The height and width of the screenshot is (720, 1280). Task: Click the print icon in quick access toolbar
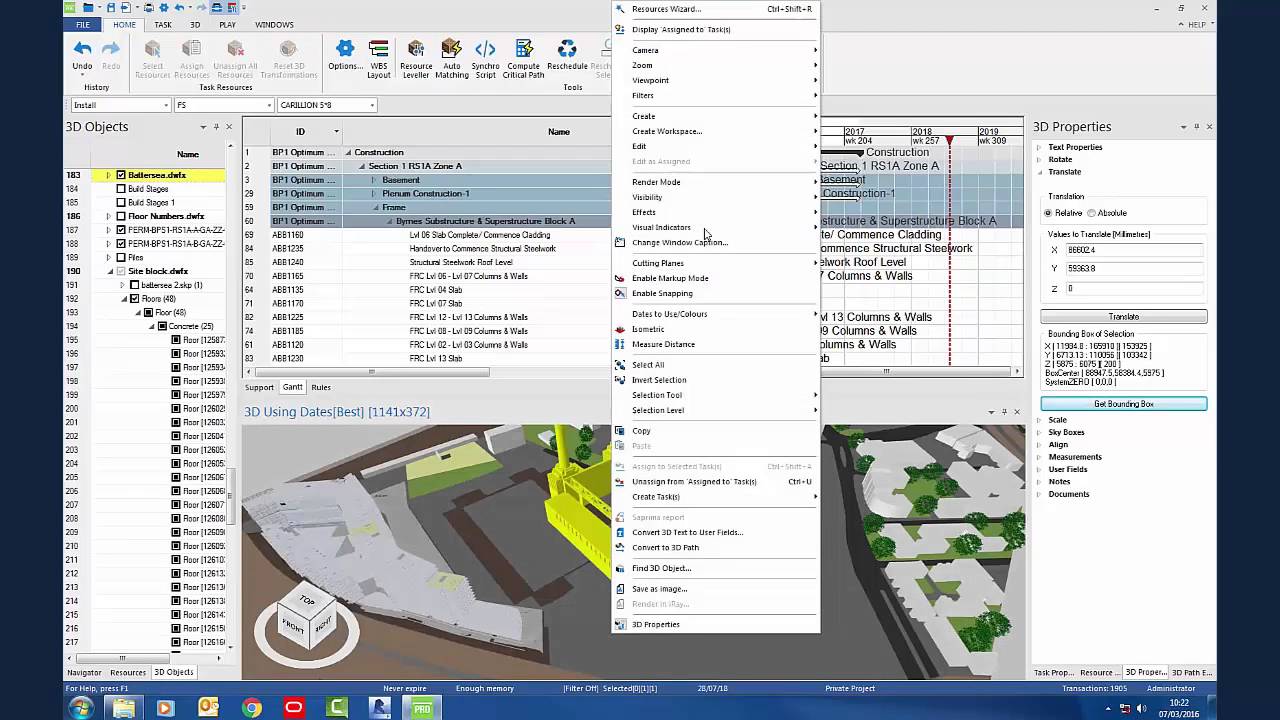coord(148,8)
